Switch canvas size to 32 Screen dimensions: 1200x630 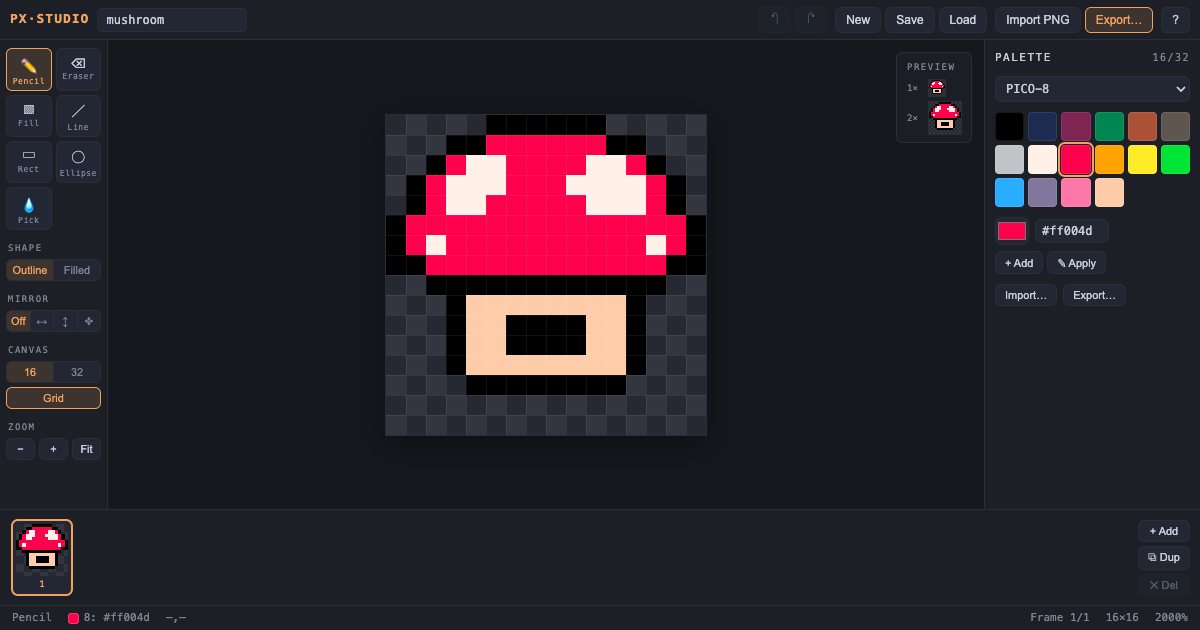coord(77,372)
